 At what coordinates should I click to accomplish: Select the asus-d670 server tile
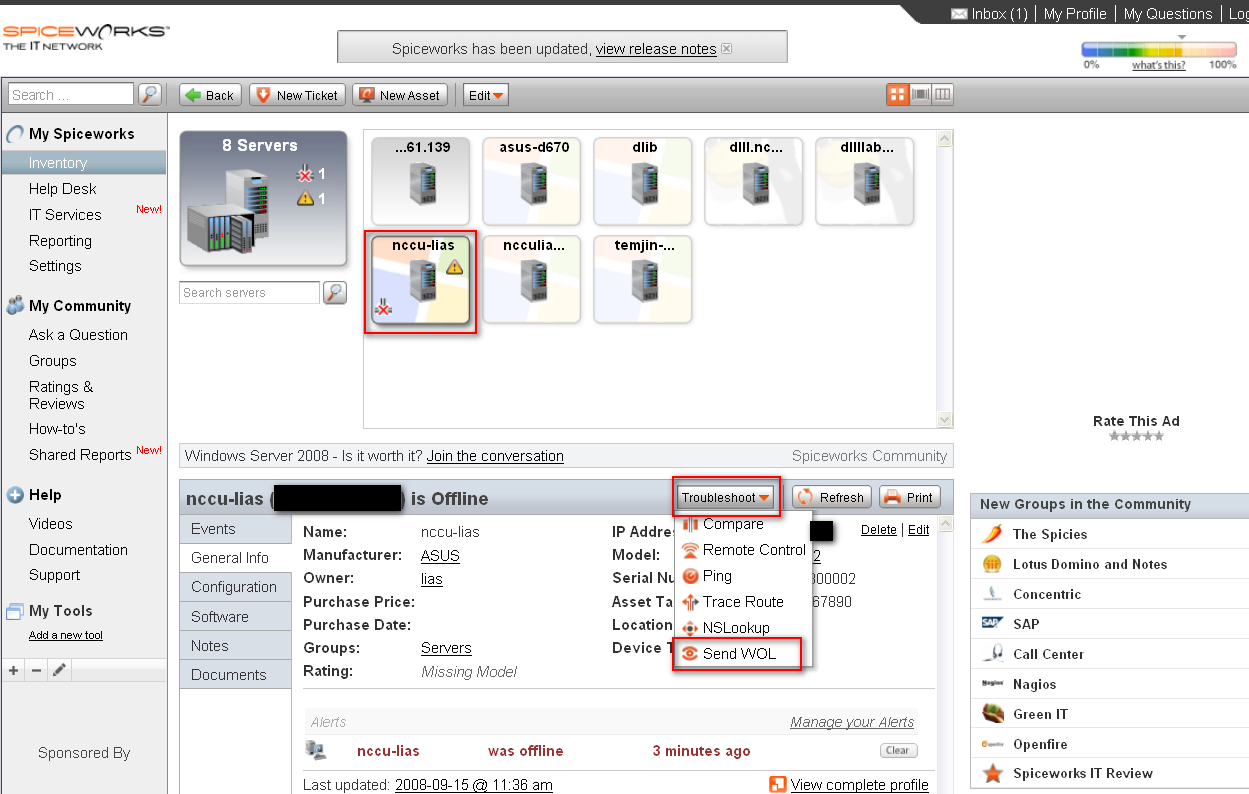pos(533,181)
